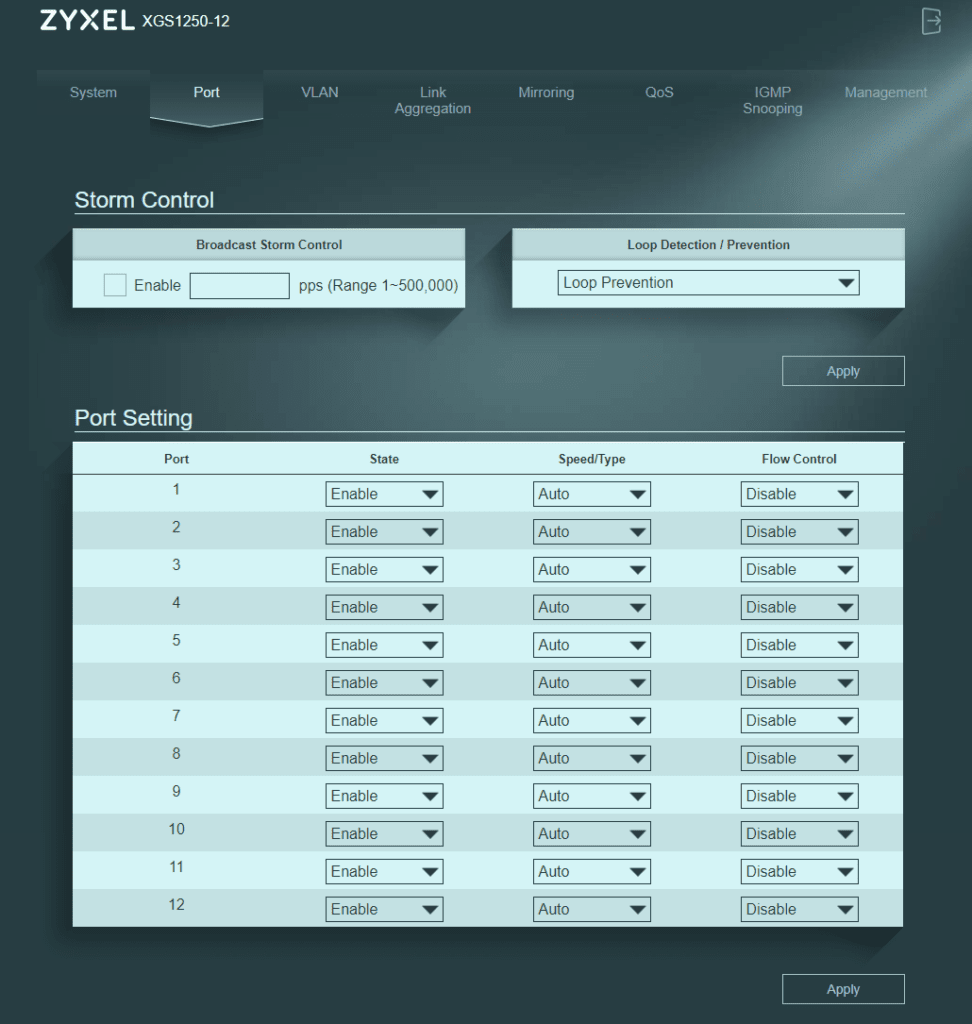Viewport: 972px width, 1024px height.
Task: Open the System tab
Action: click(x=93, y=93)
